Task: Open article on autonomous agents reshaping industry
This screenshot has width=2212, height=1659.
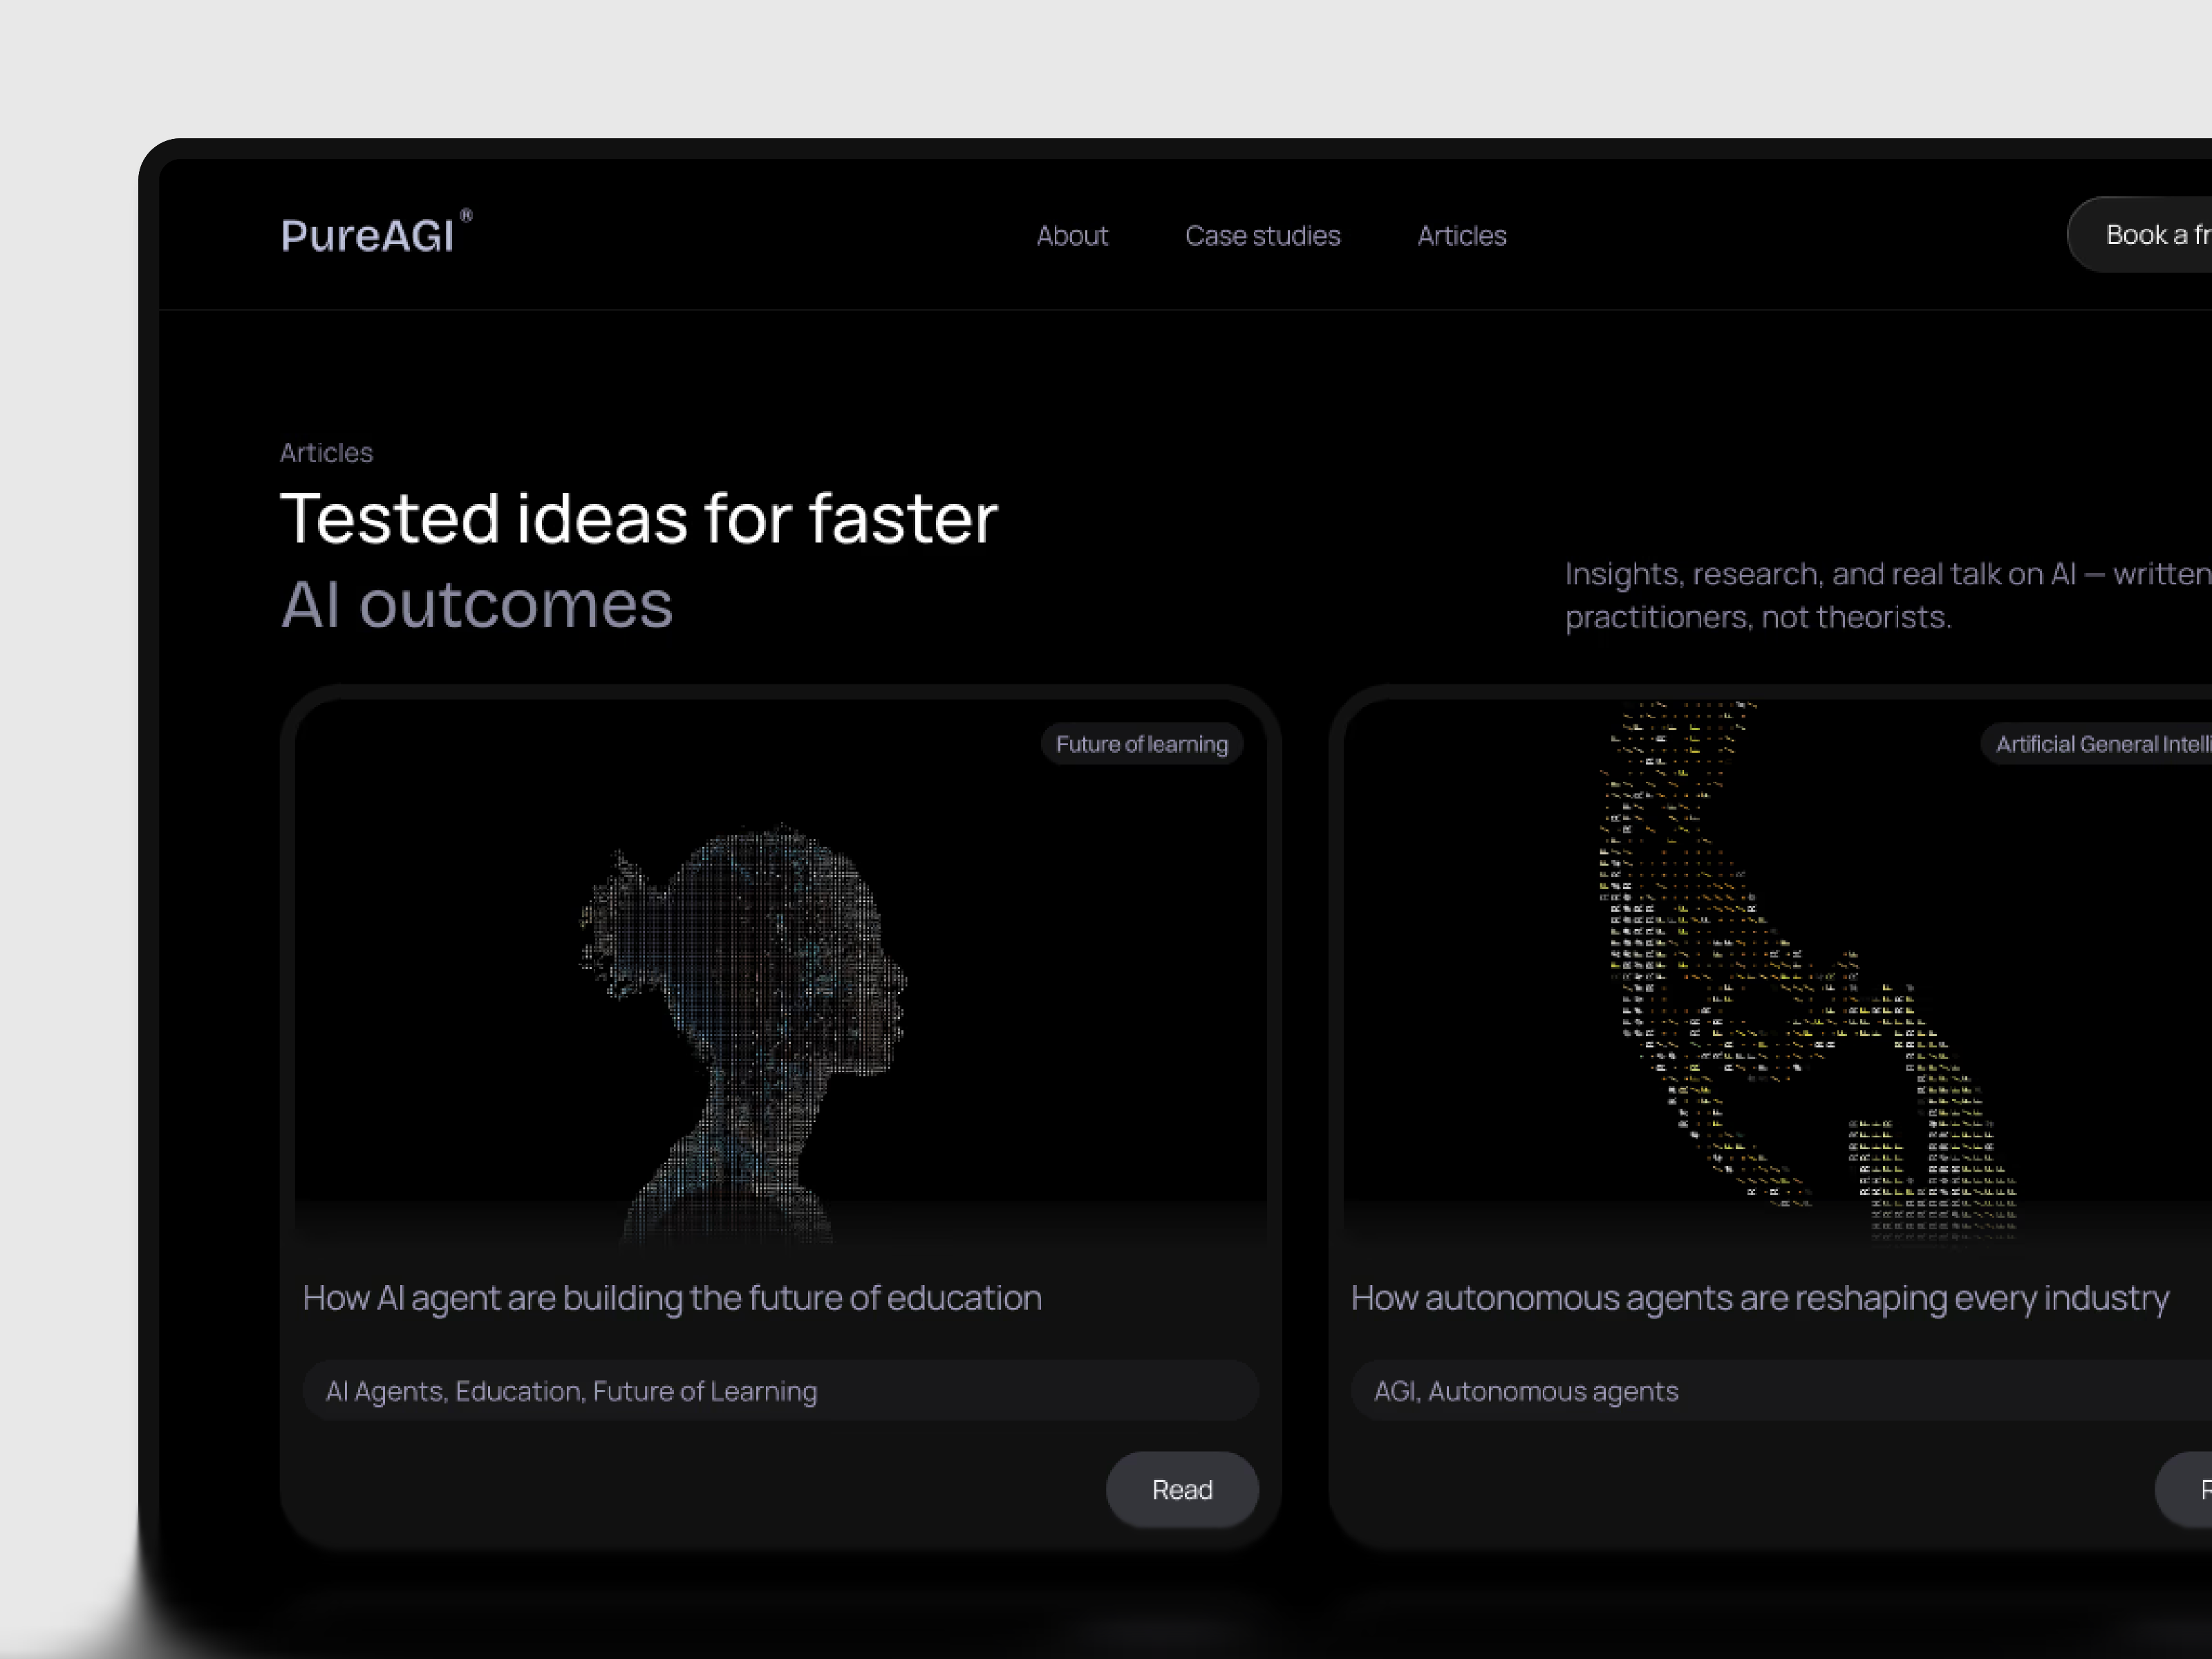Action: pos(1760,1297)
